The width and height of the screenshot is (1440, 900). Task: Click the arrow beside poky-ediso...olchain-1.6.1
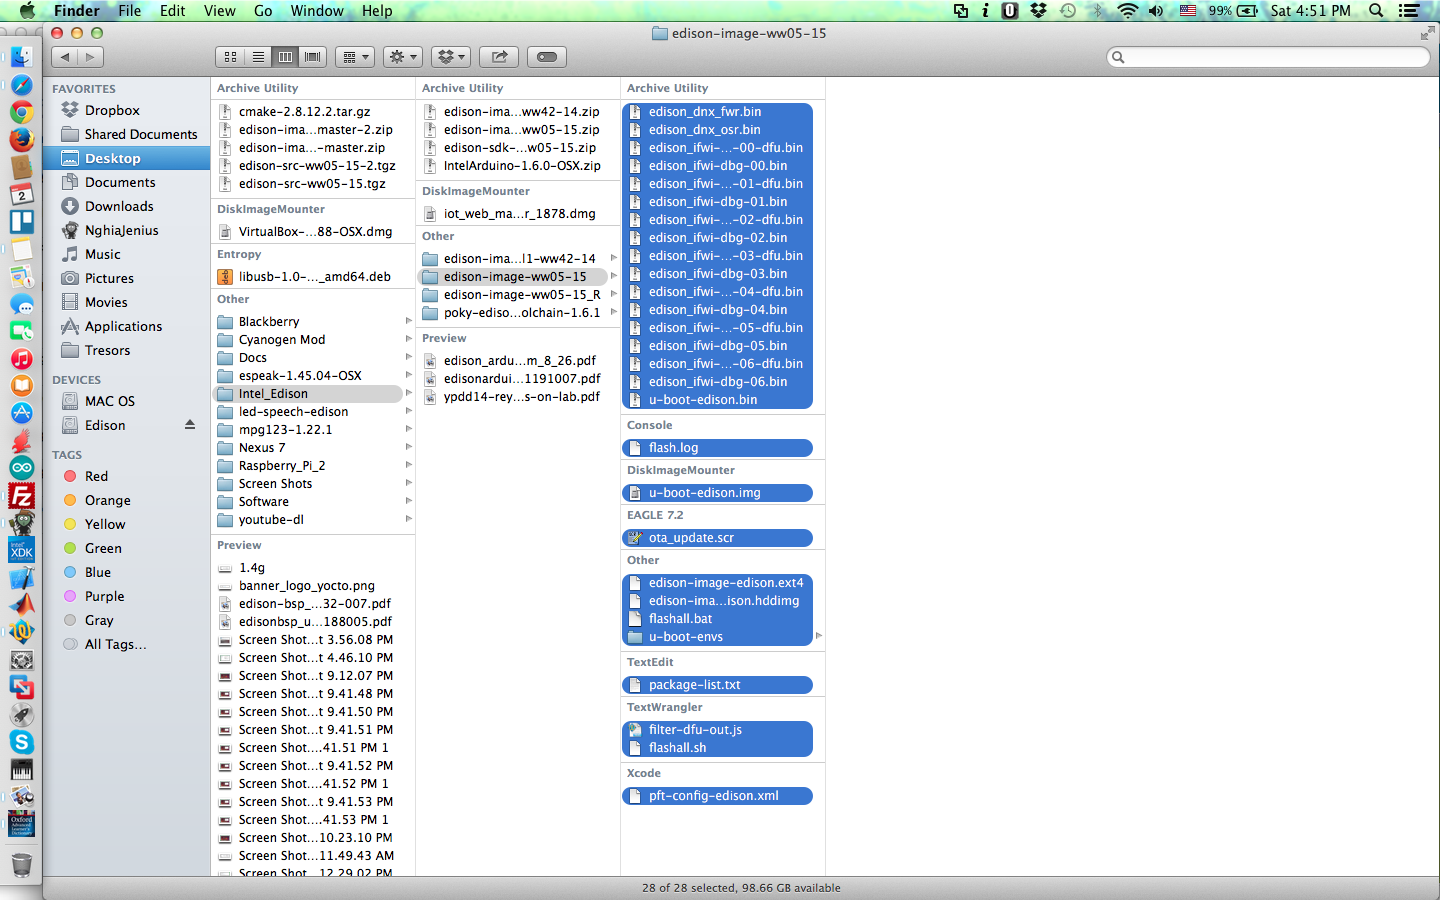point(613,312)
